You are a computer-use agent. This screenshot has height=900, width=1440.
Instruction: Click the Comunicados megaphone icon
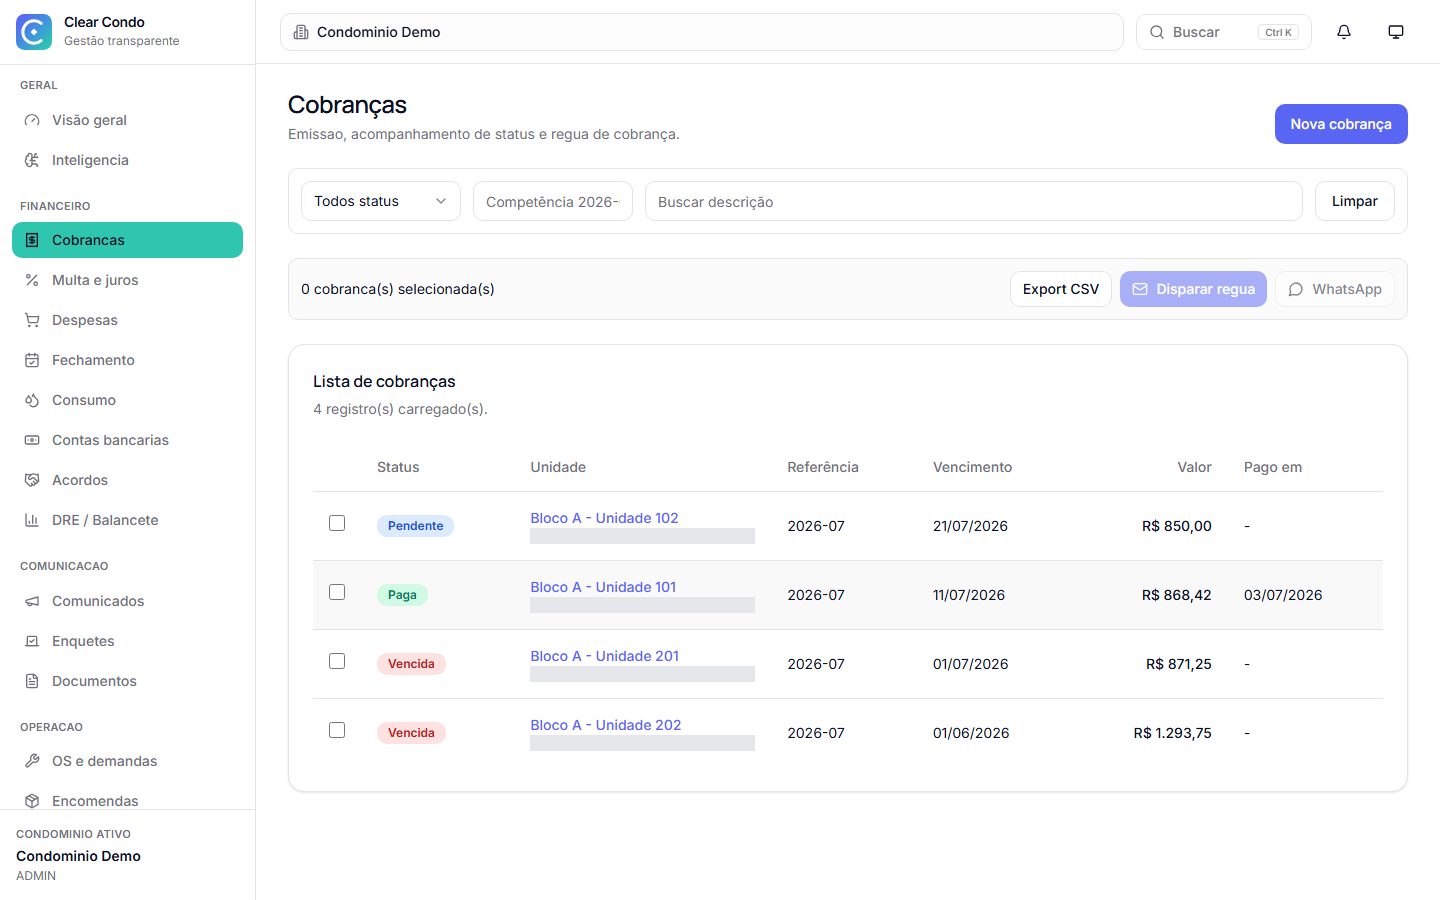pos(32,601)
